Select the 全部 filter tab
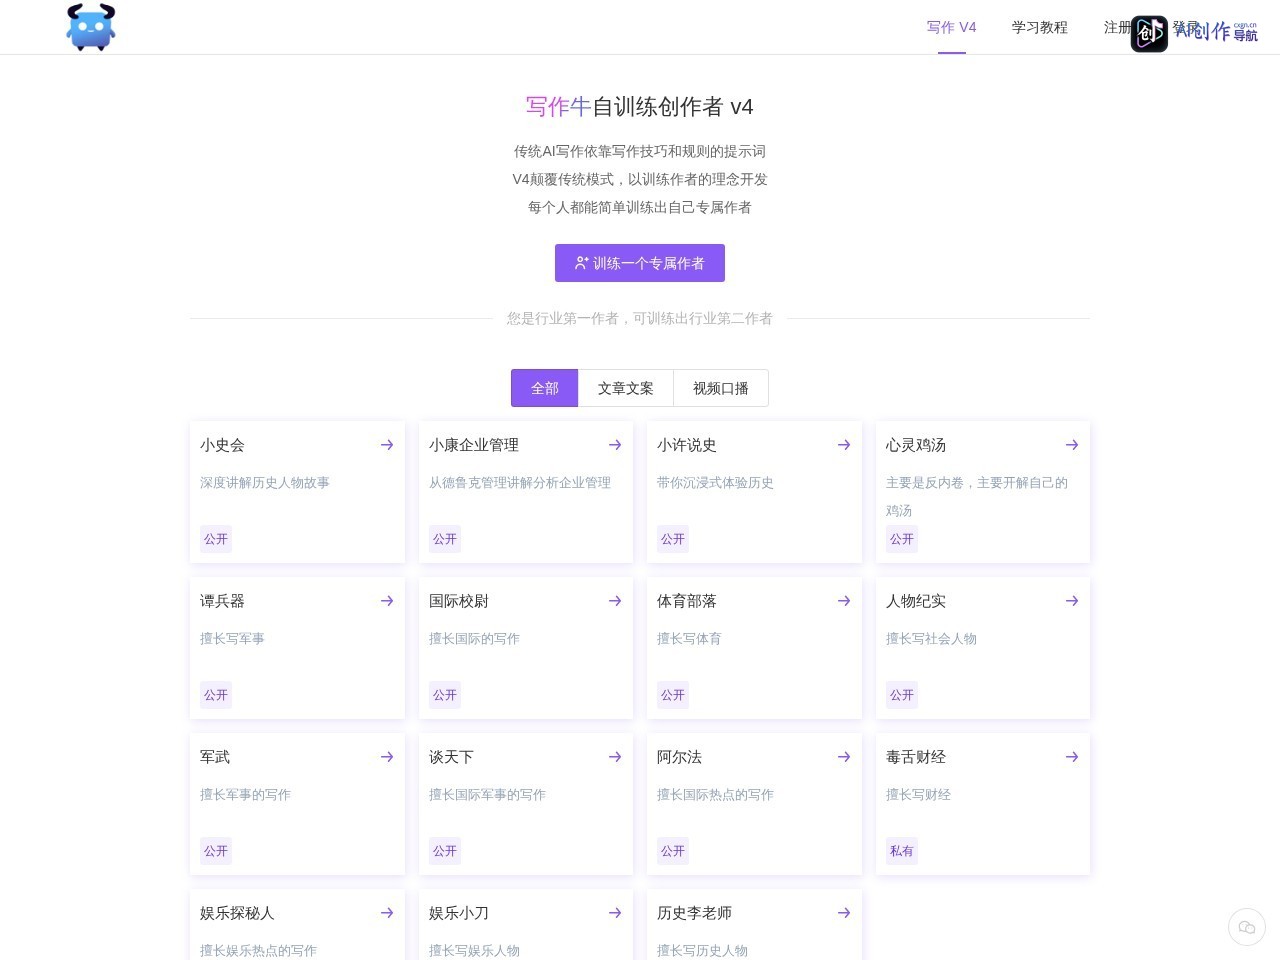Image resolution: width=1280 pixels, height=960 pixels. coord(545,388)
